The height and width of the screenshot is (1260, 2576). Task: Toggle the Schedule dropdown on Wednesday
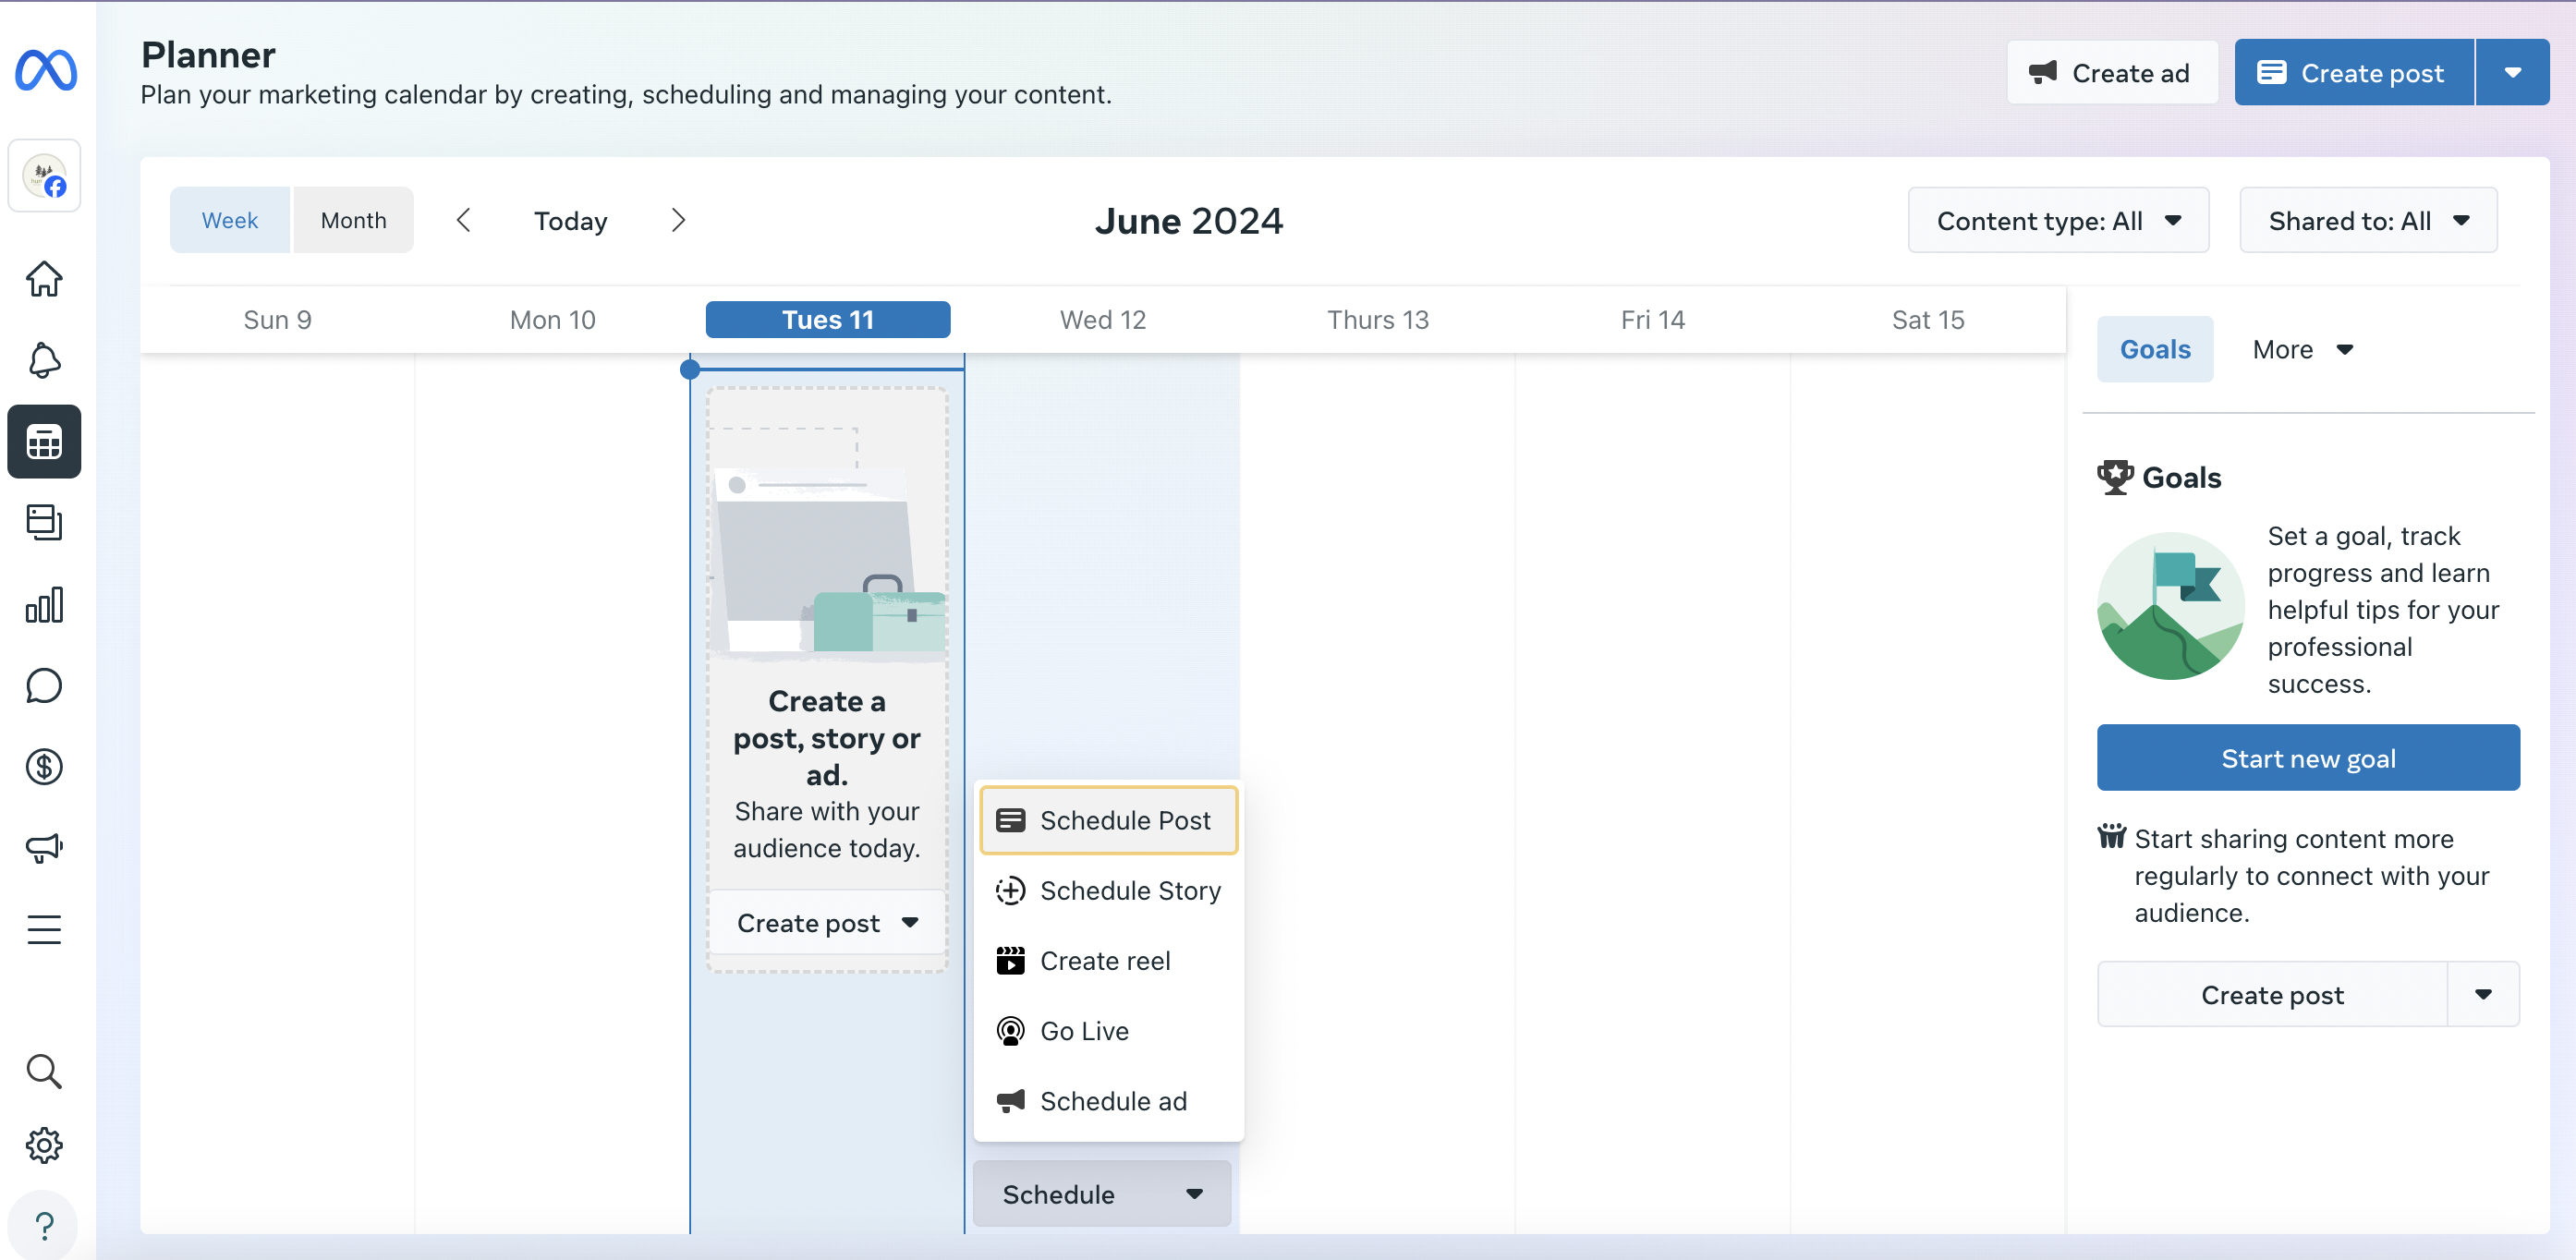pyautogui.click(x=1101, y=1194)
